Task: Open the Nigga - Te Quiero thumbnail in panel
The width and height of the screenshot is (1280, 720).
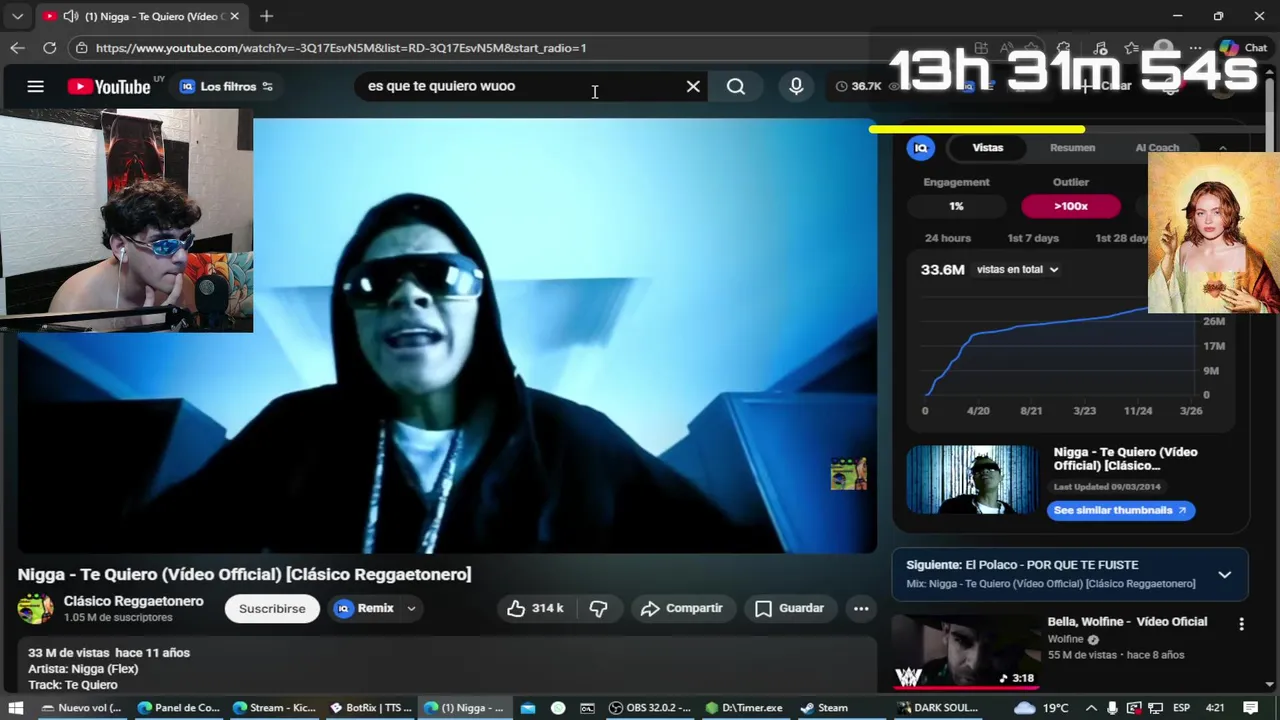Action: coord(972,480)
